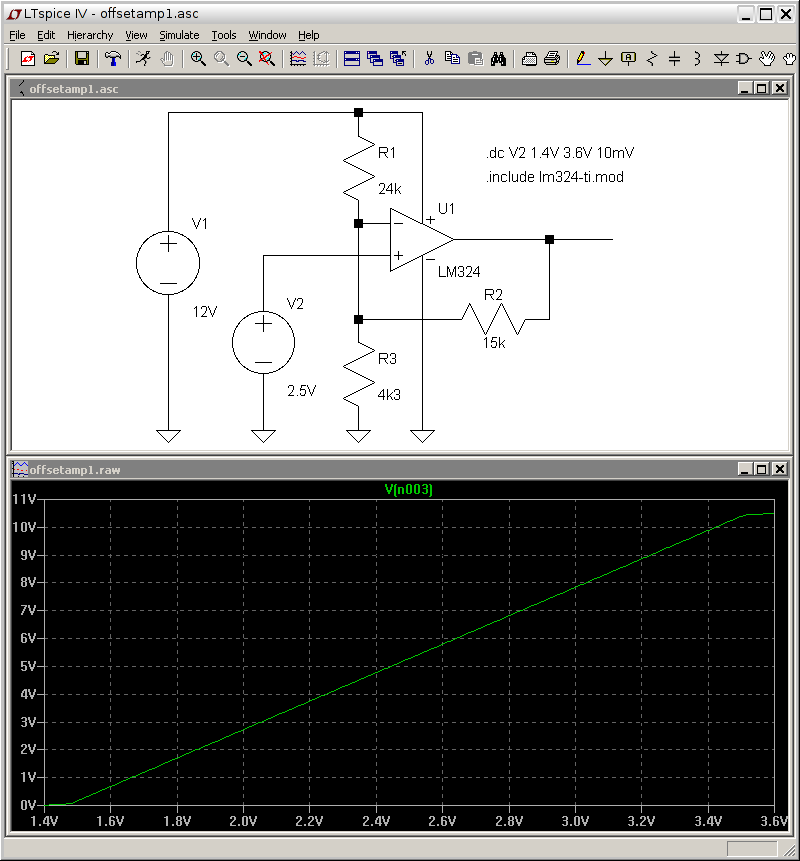Create a new schematic
Screen dimensions: 800x861
pos(27,58)
